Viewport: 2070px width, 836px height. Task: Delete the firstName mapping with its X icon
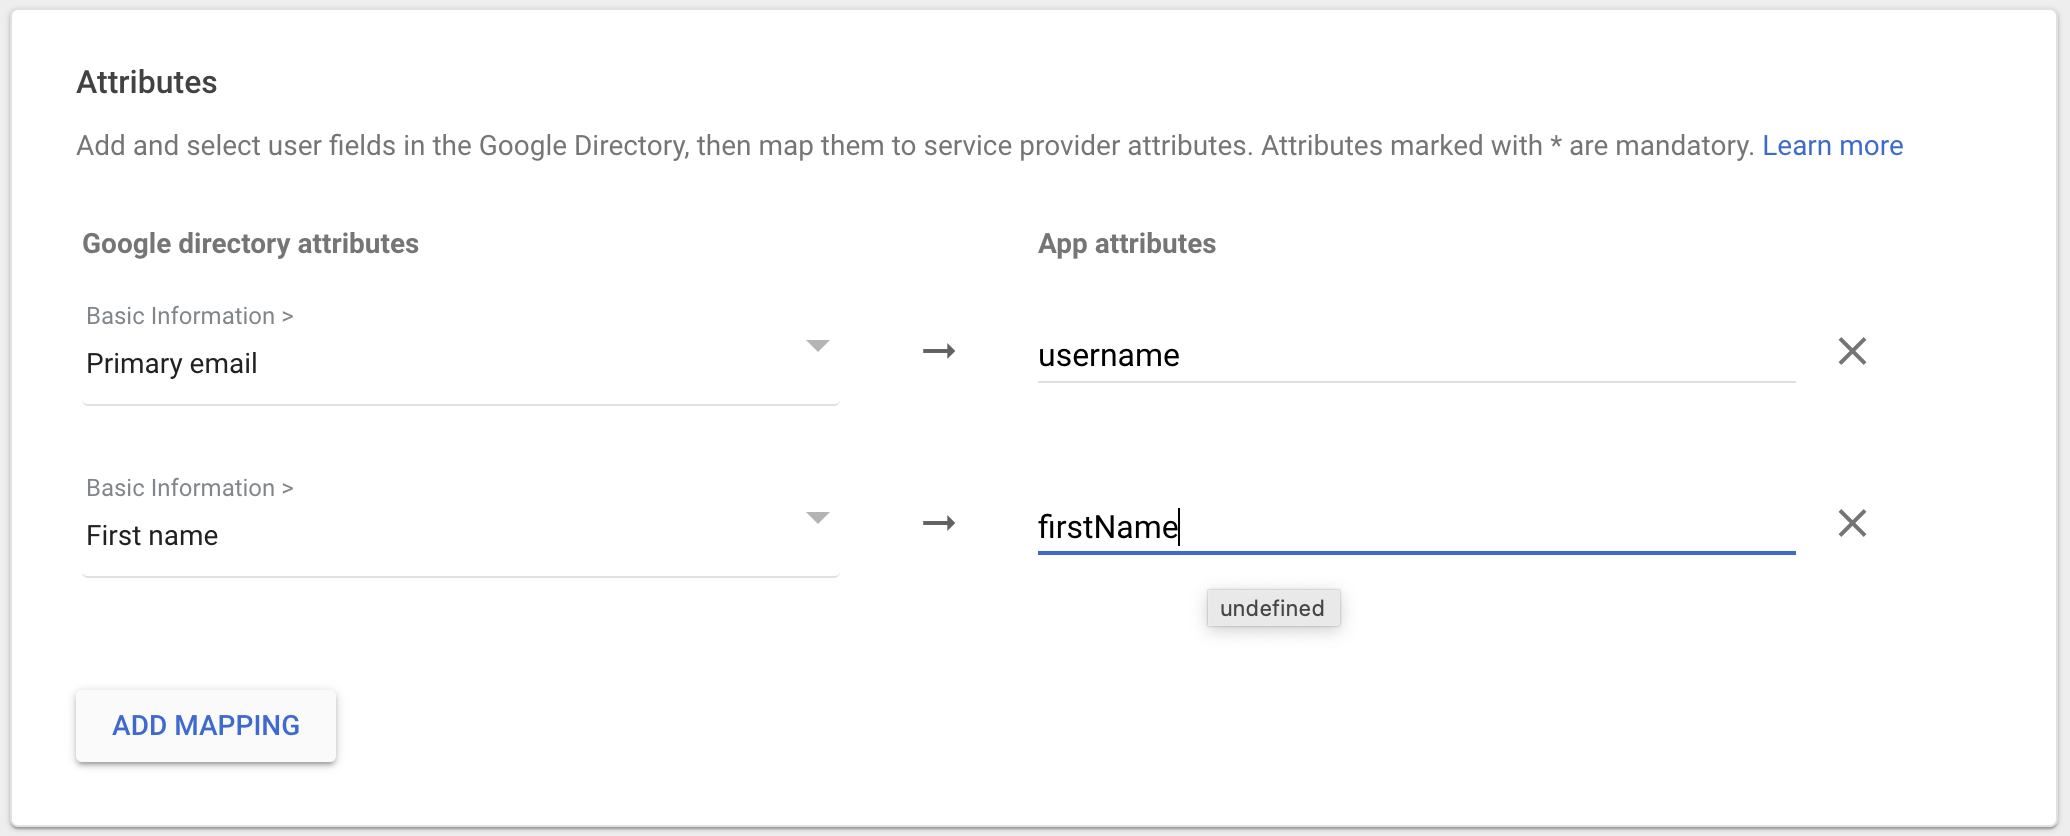pos(1852,523)
